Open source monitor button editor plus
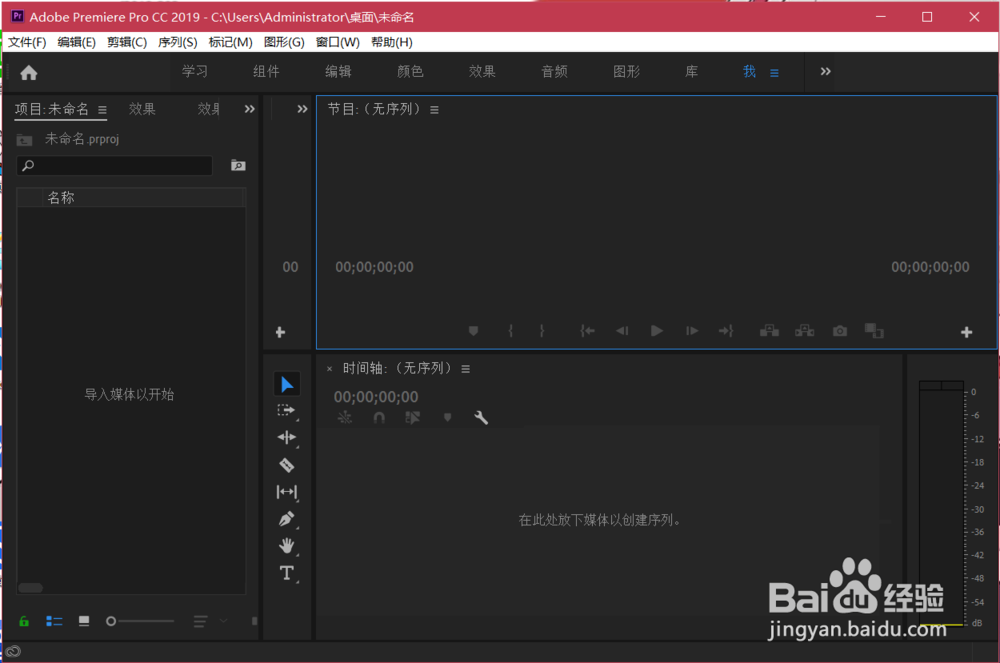This screenshot has height=663, width=1000. [280, 332]
